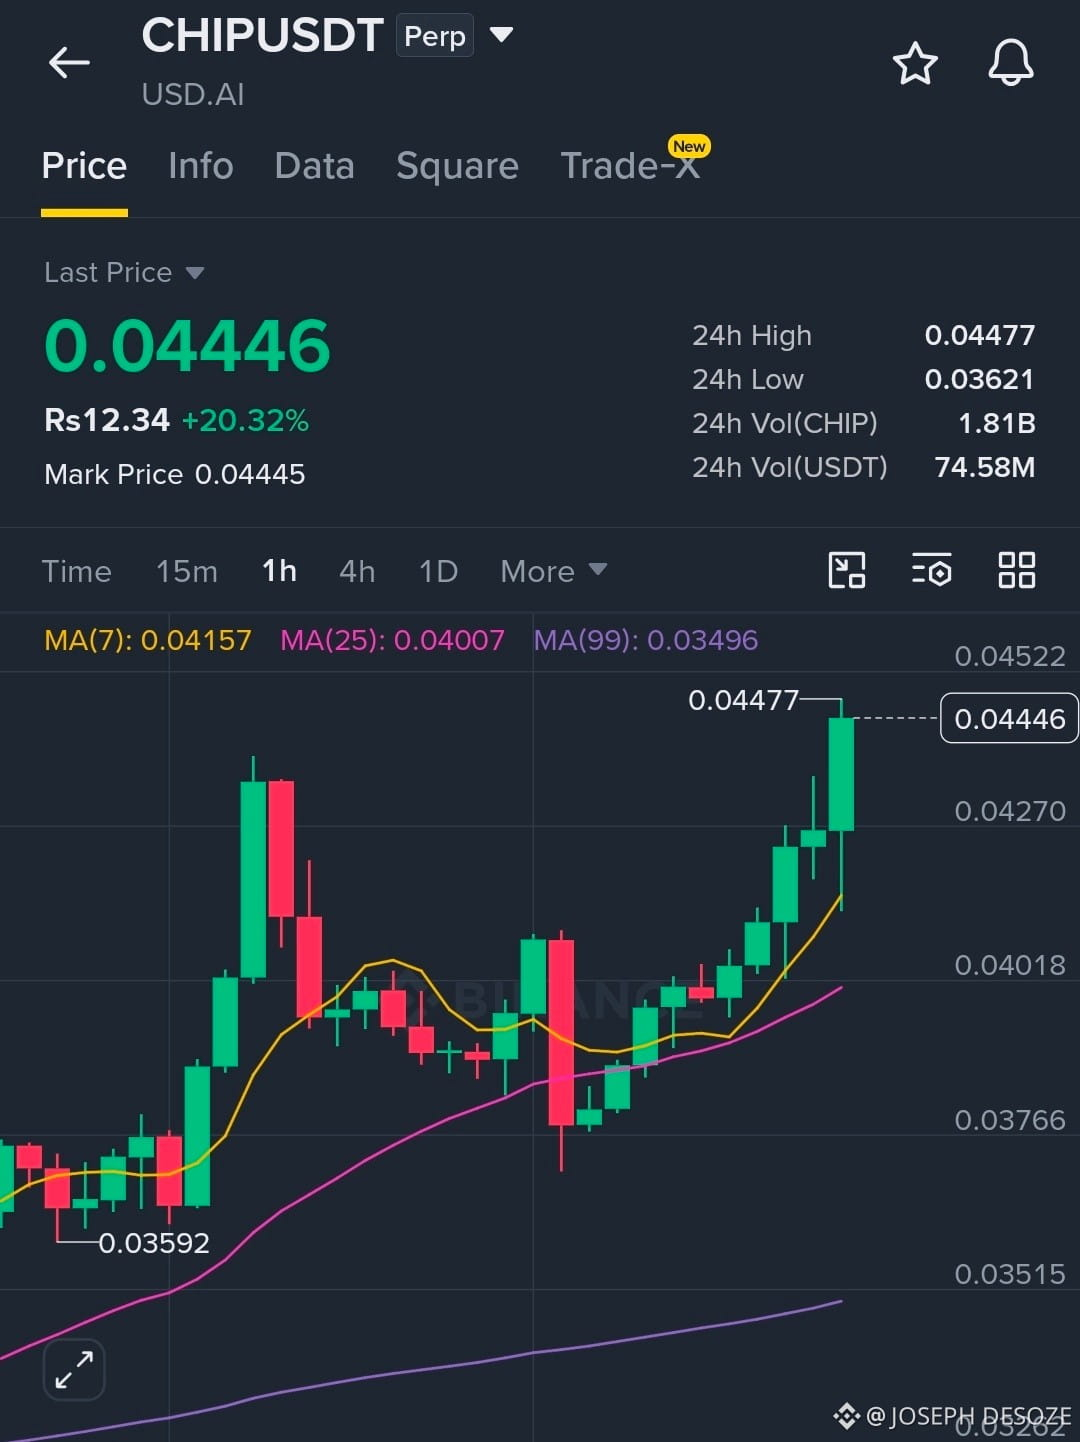Tap the +20.32% change value

pyautogui.click(x=245, y=420)
